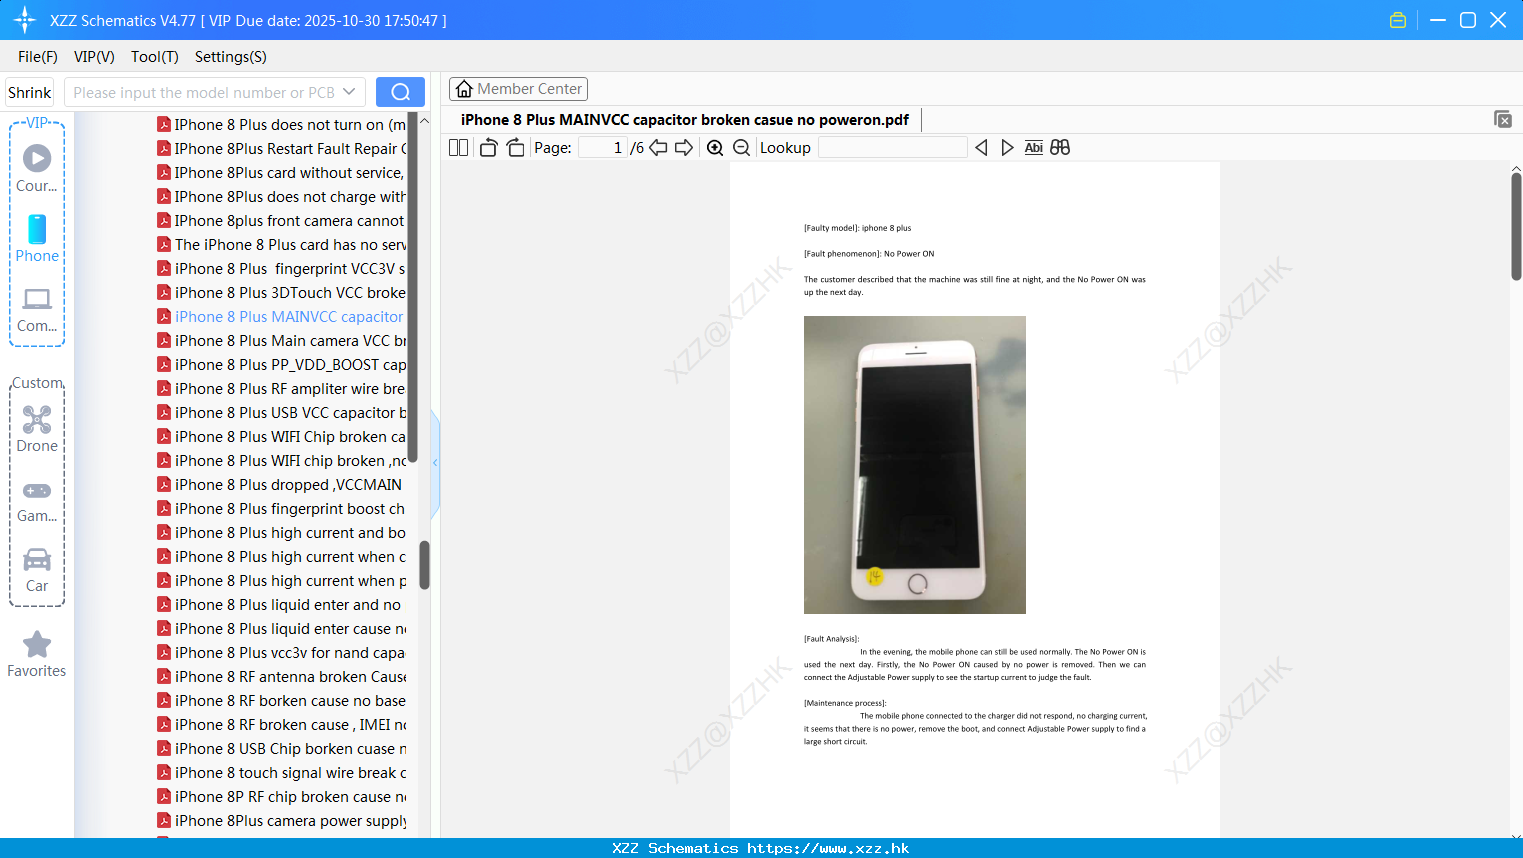Click the iPhone photo in the PDF
Viewport: 1523px width, 858px height.
tap(915, 465)
